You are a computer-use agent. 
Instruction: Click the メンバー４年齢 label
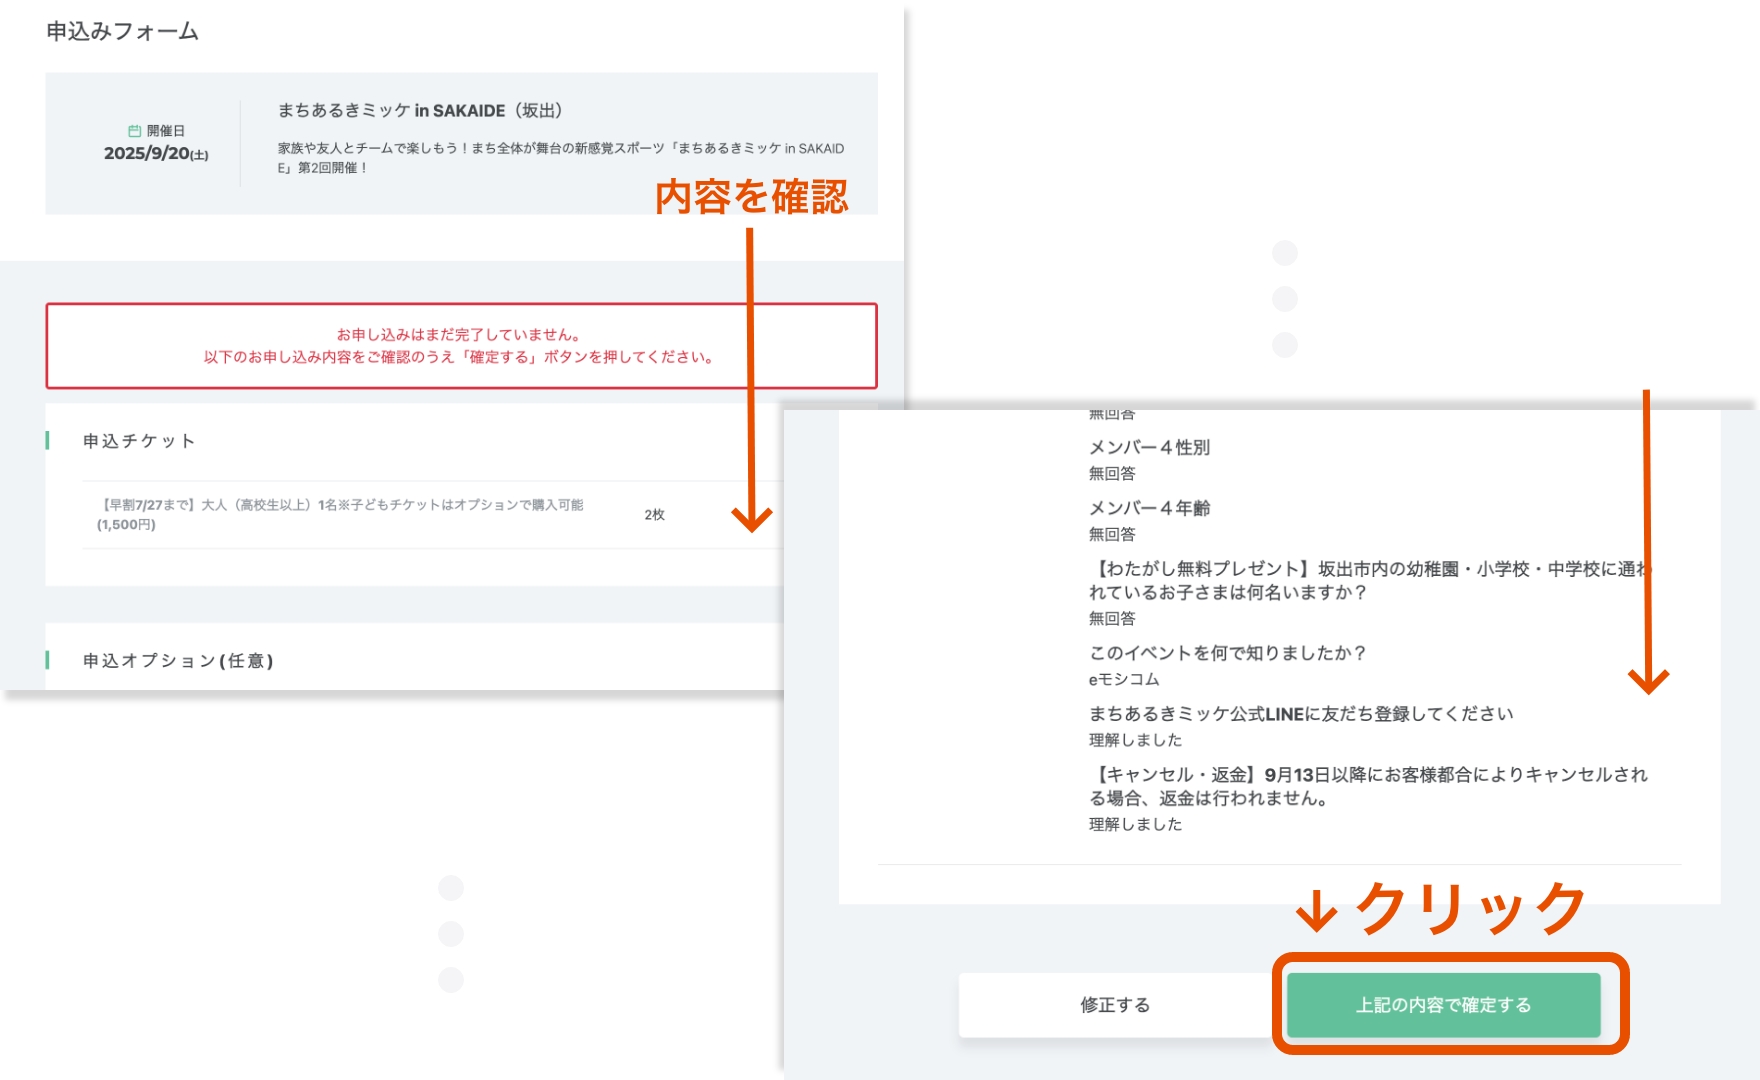[x=1149, y=508]
